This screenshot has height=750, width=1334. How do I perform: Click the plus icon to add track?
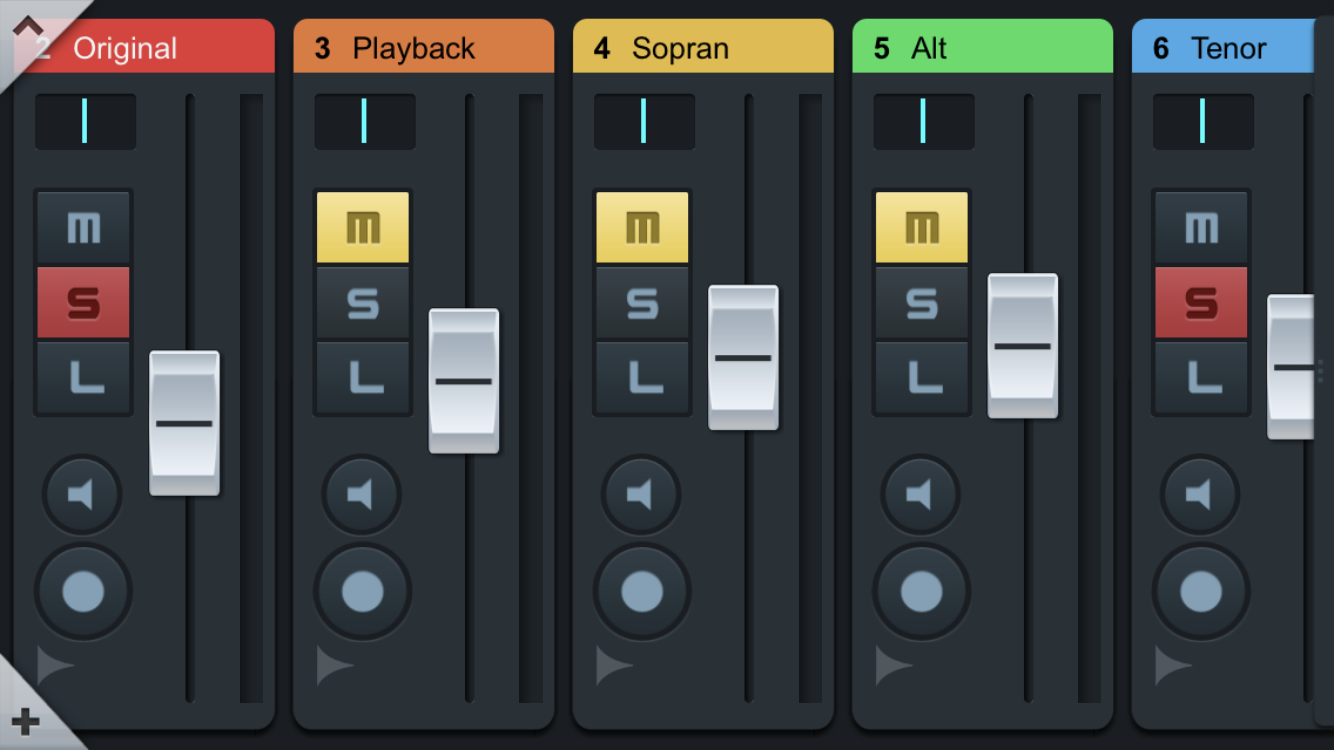click(25, 721)
